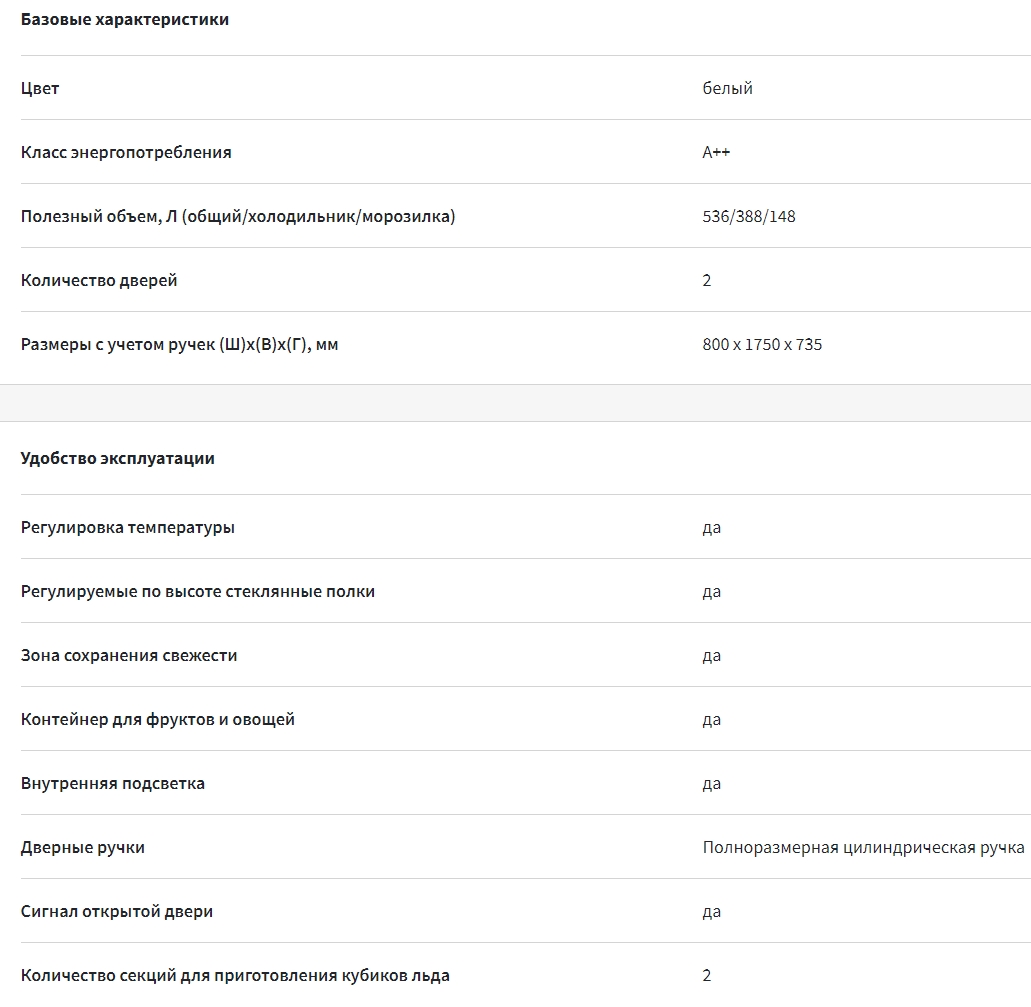Screen dimensions: 1031x1007
Task: Click the "Полезный объем, Л" label
Action: coord(238,216)
